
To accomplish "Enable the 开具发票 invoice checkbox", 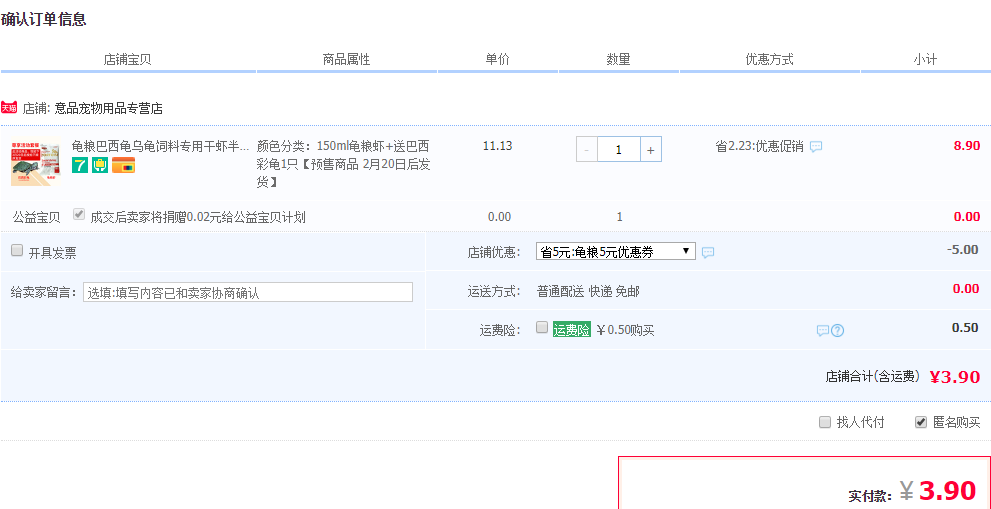I will point(17,250).
